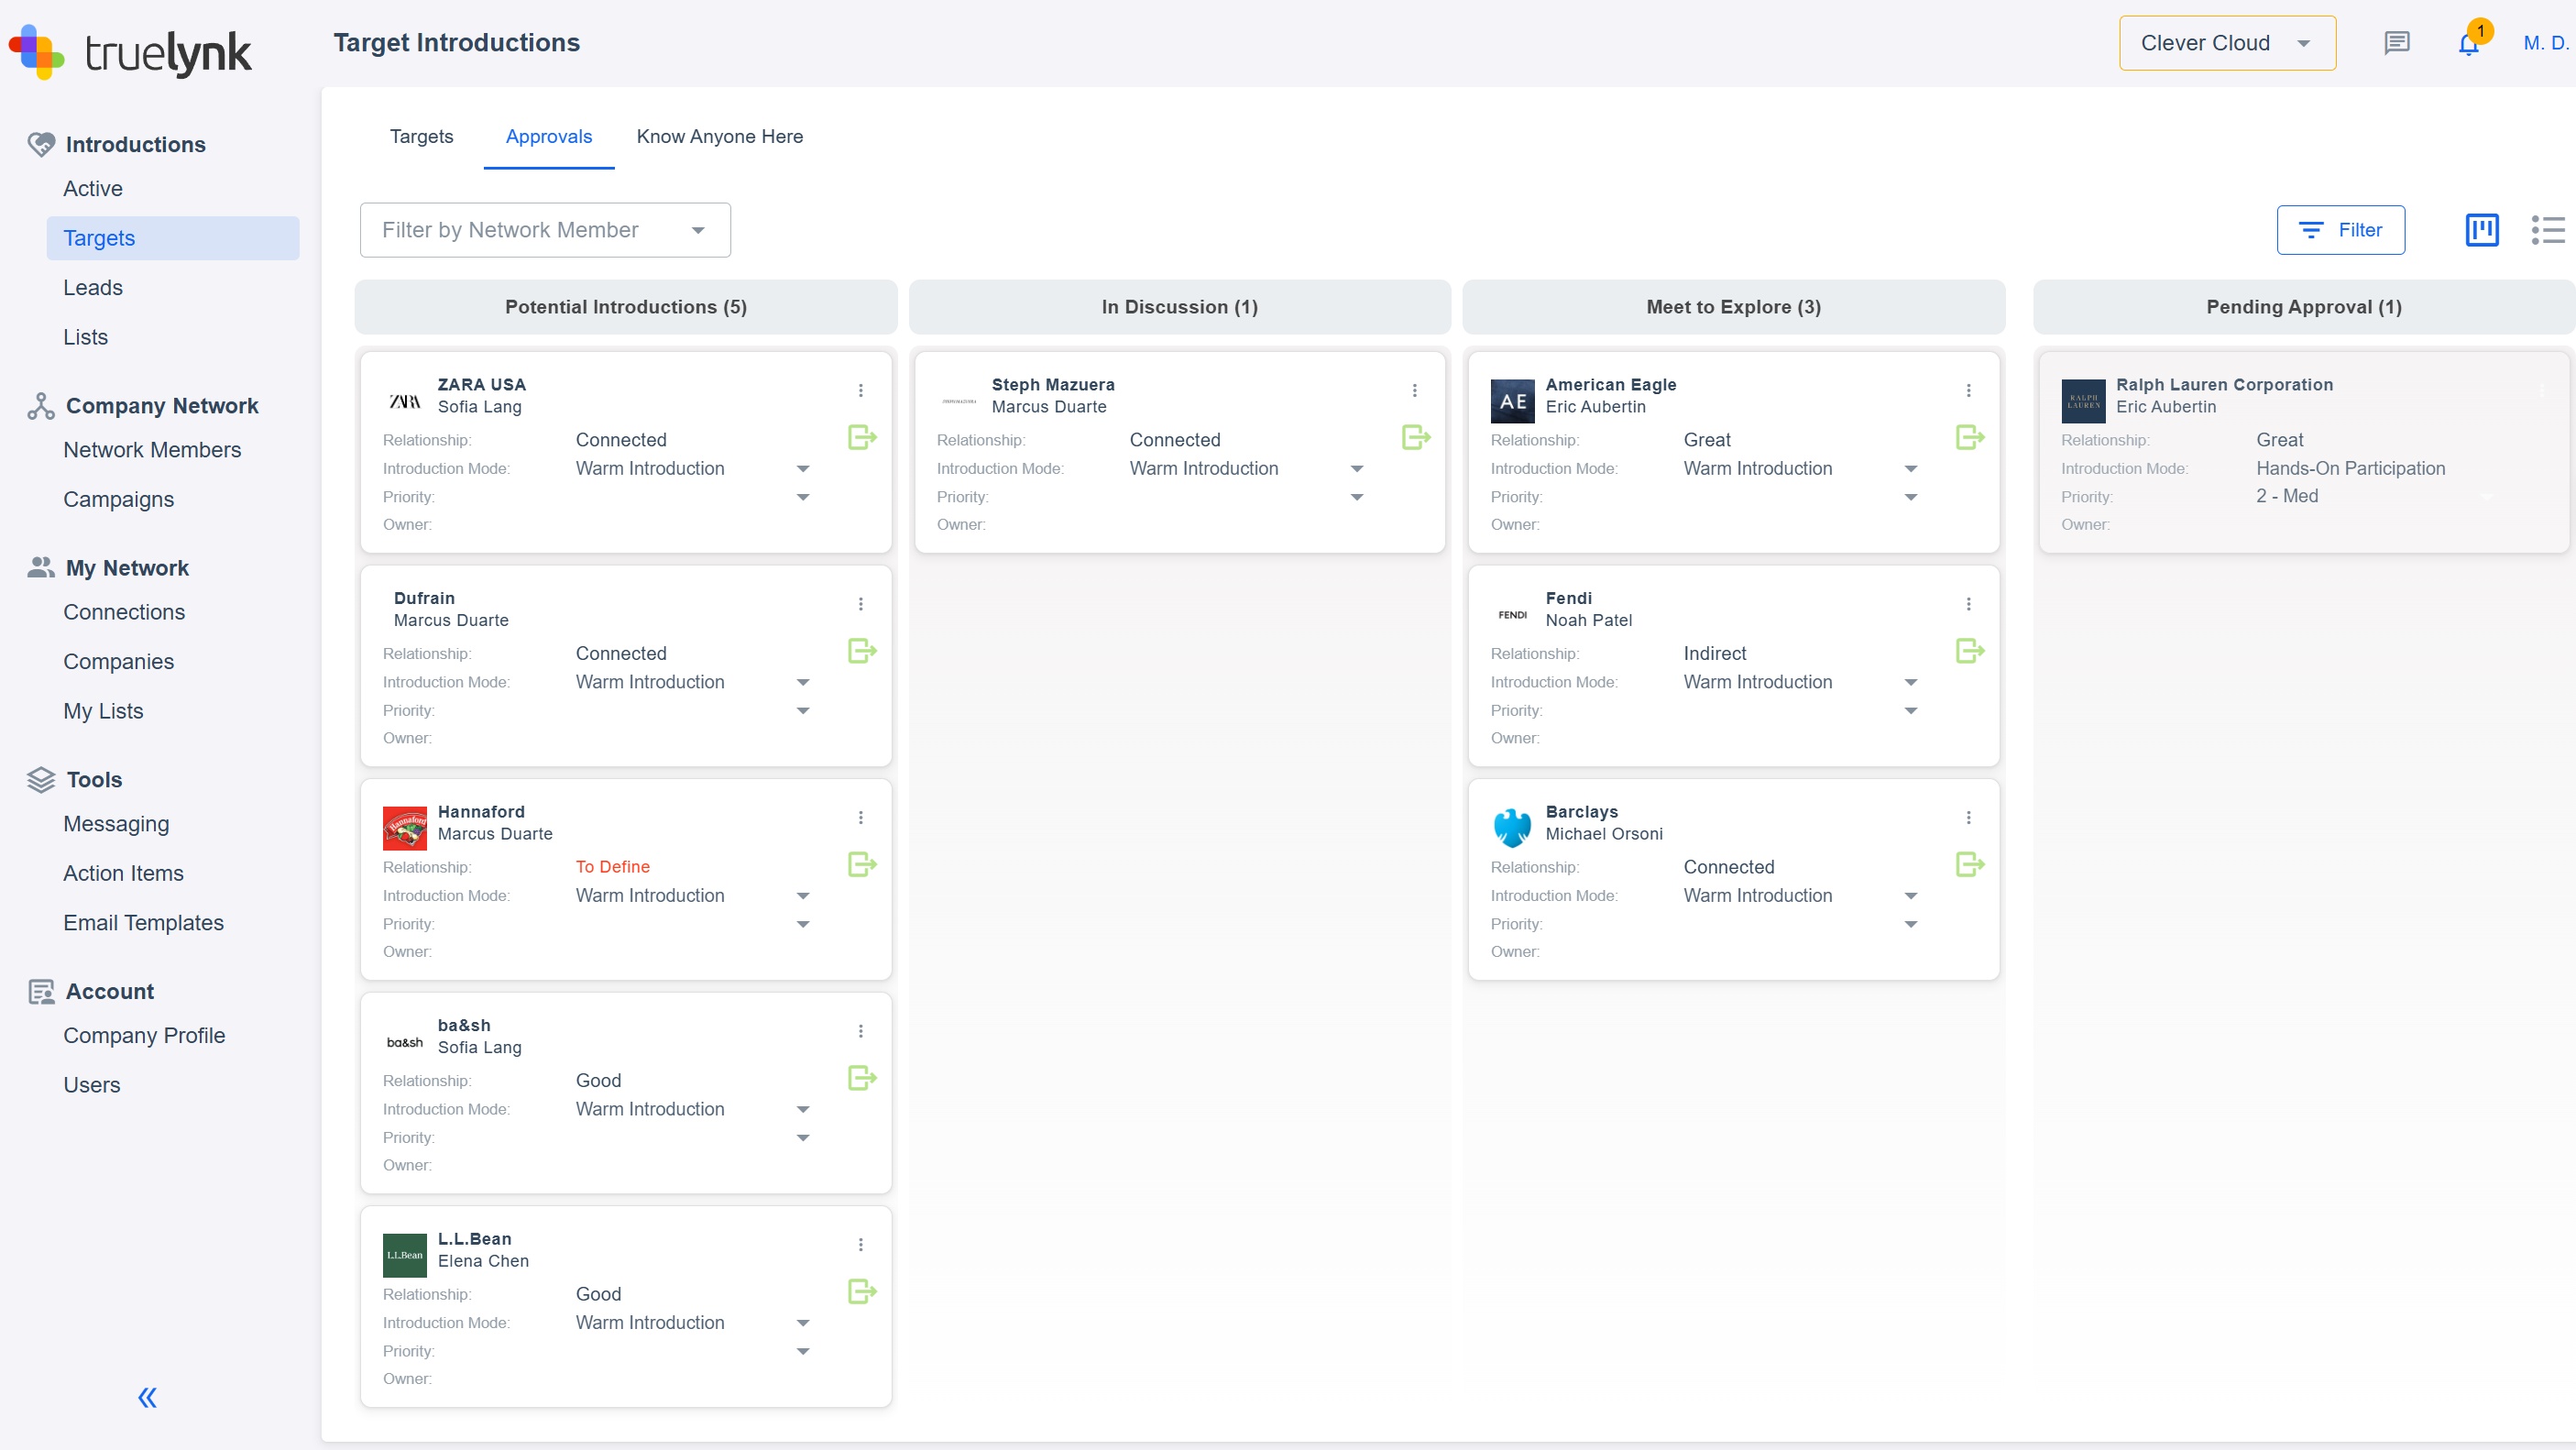Click the Barclays eagle logo thumbnail

(x=1513, y=828)
